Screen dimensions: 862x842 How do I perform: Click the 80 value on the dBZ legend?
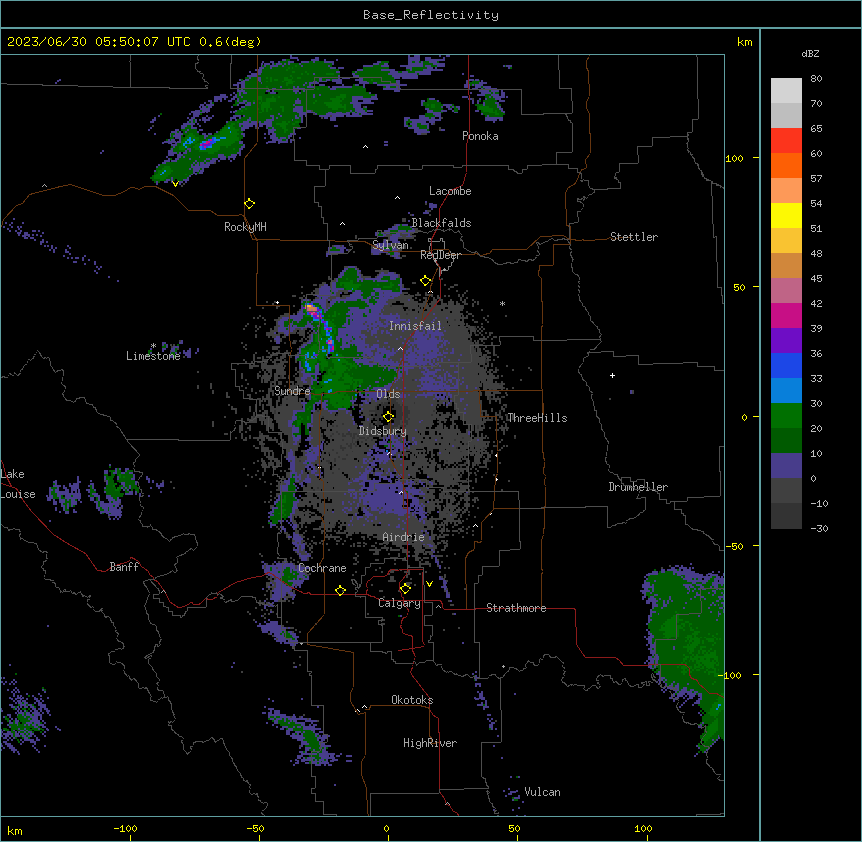tap(816, 78)
